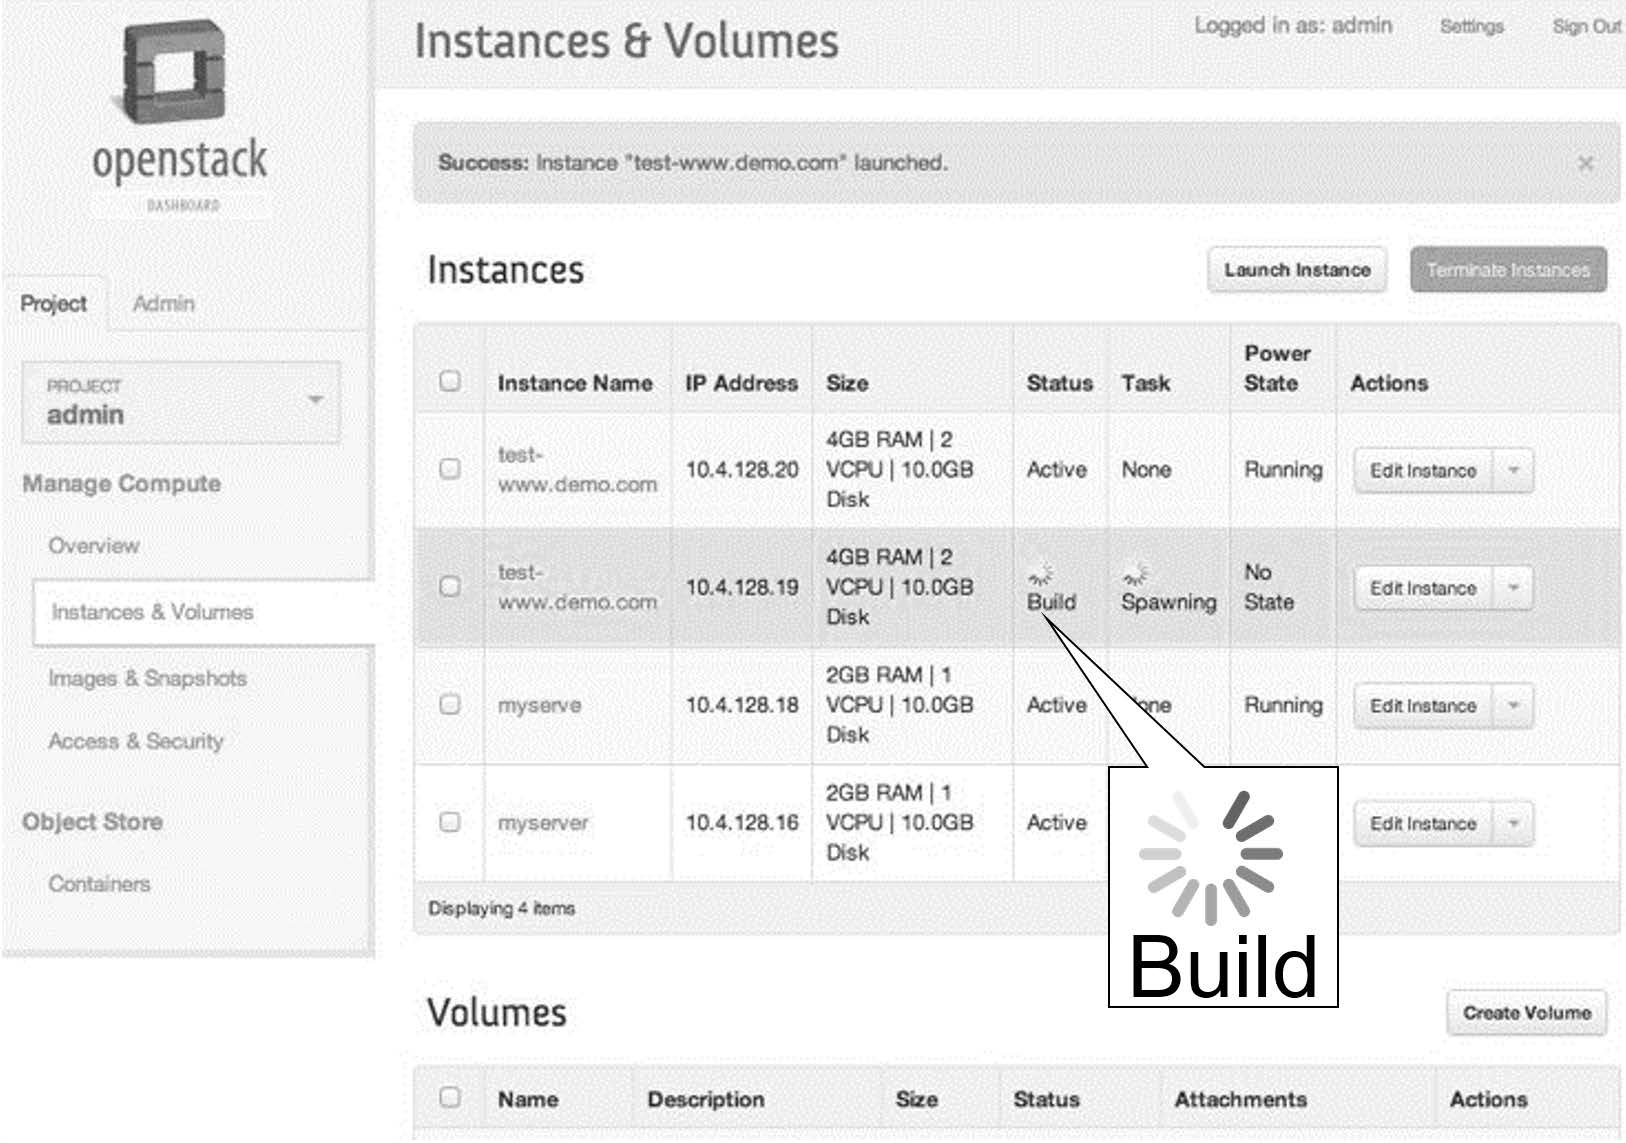This screenshot has width=1626, height=1143.
Task: Click the myserver instance name link
Action: (x=543, y=823)
